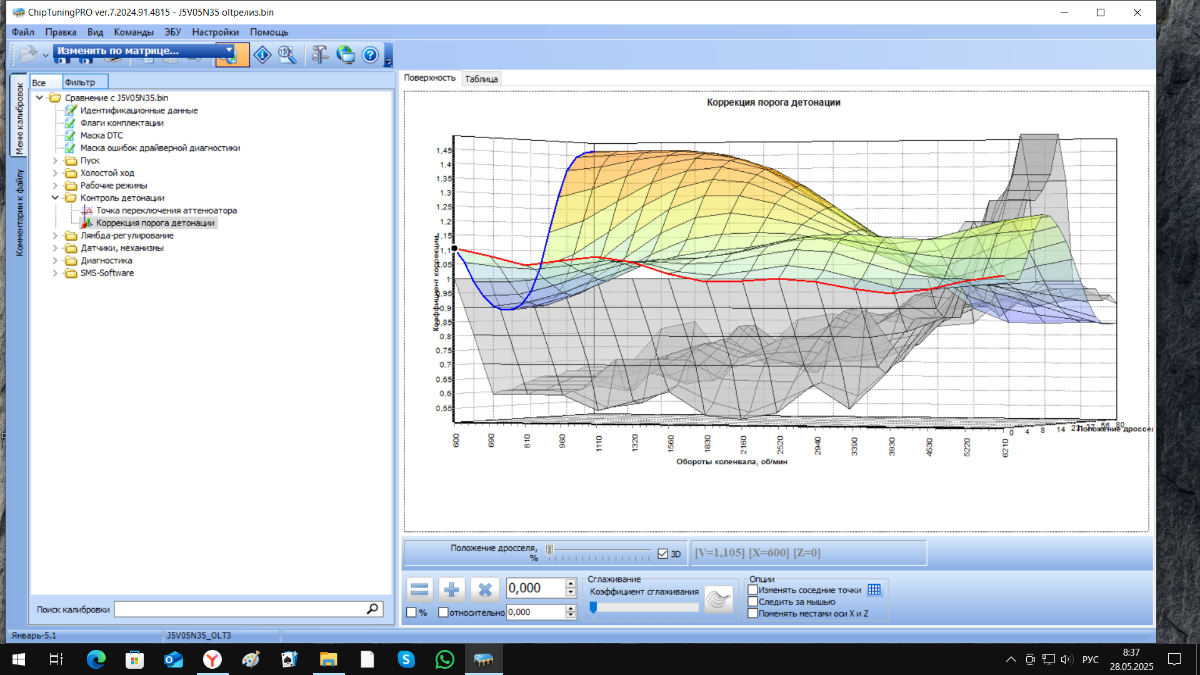Click the blue info diamond toolbar icon
This screenshot has height=675, width=1200.
(262, 55)
